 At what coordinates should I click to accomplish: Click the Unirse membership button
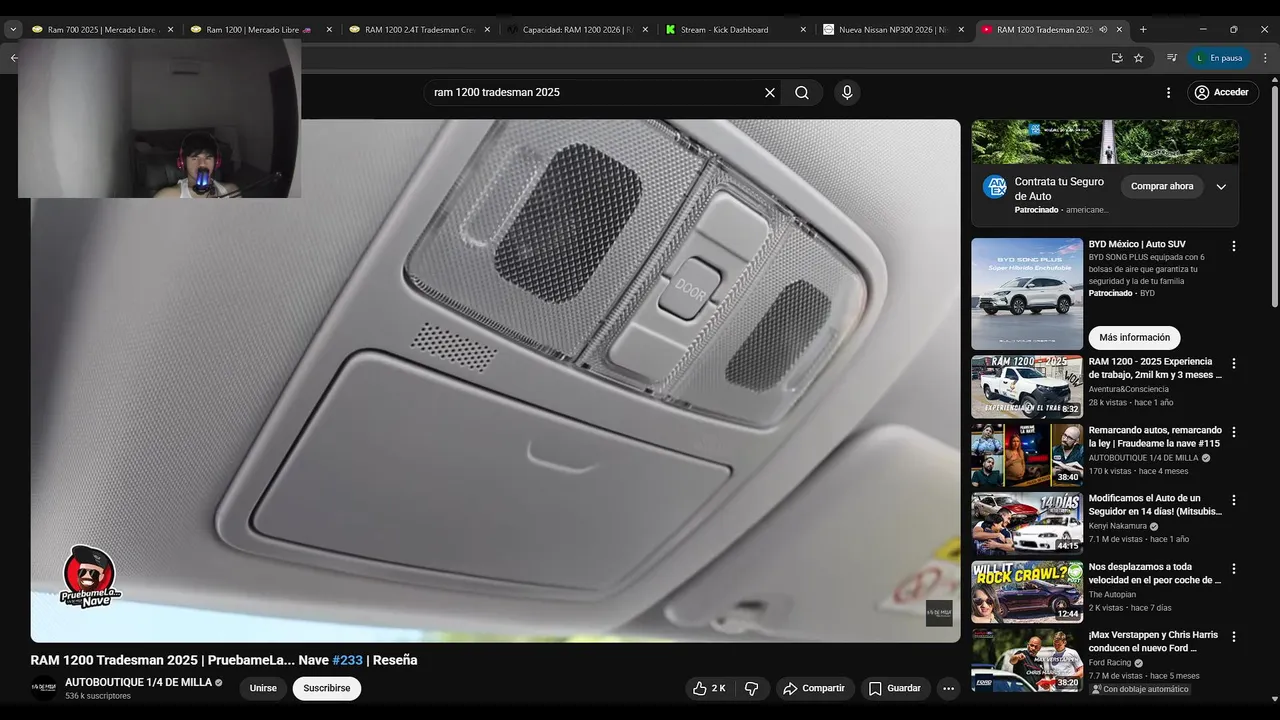(x=263, y=688)
